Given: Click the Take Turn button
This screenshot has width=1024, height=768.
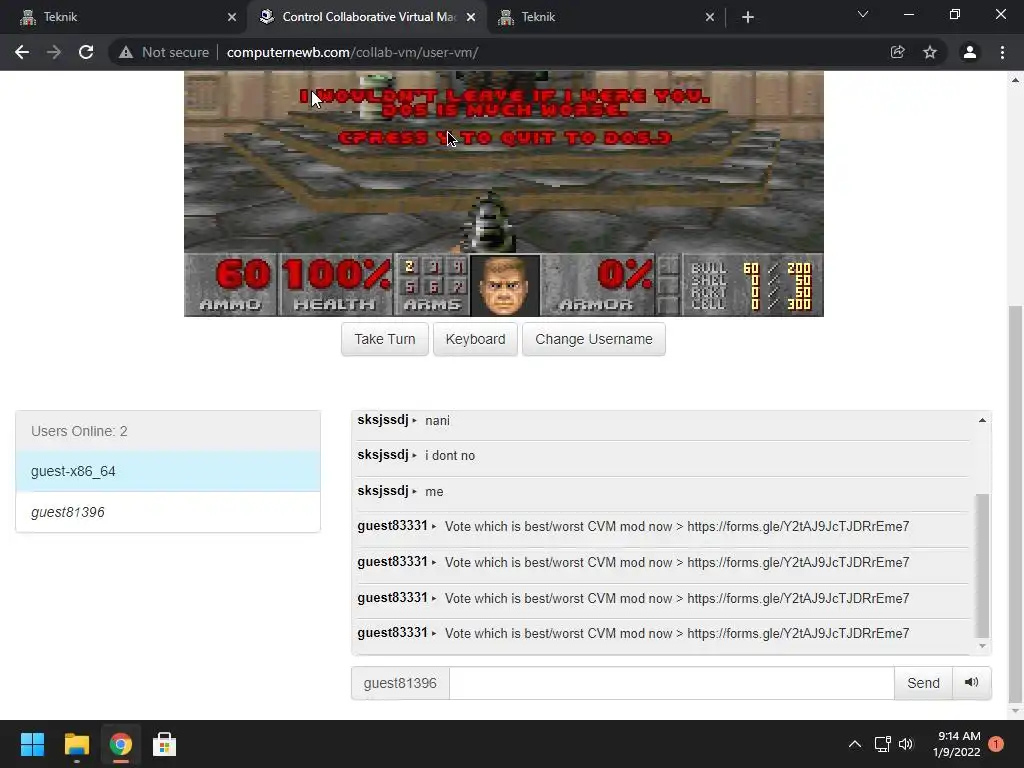Looking at the screenshot, I should click(385, 339).
